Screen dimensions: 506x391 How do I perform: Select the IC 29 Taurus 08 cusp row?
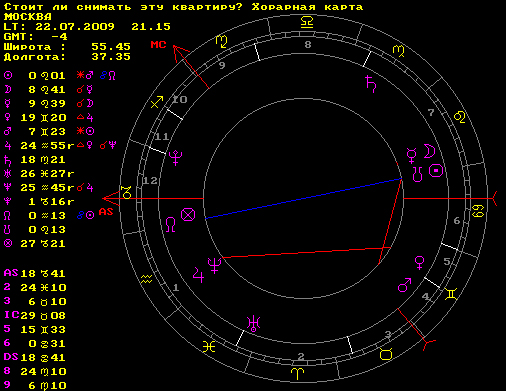pos(35,315)
